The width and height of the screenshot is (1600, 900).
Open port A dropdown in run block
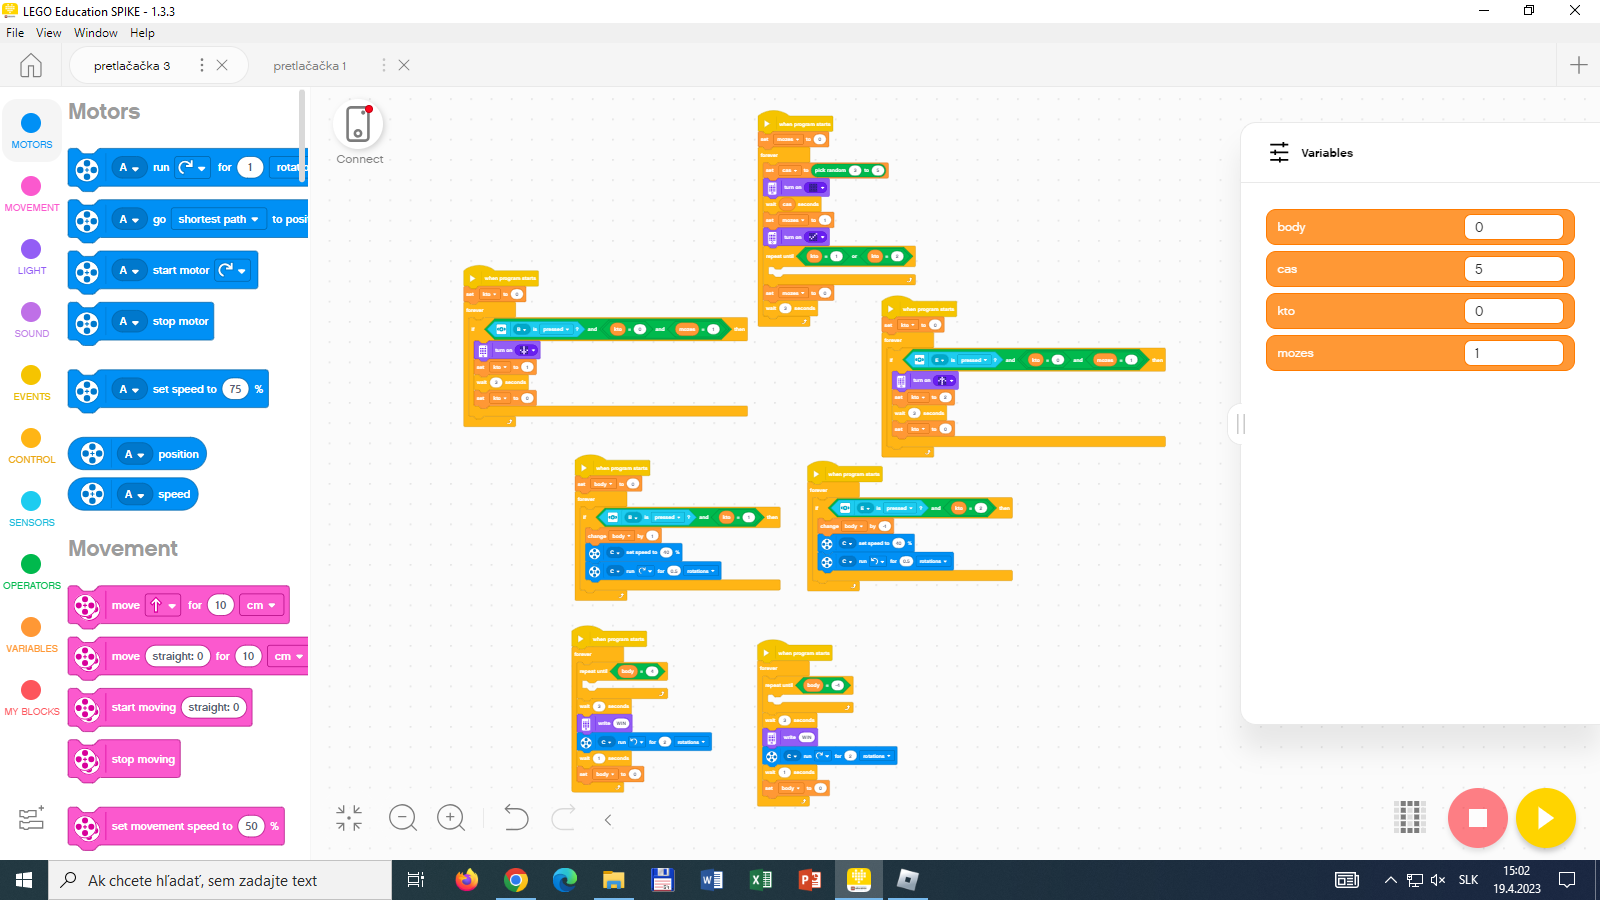pos(129,168)
